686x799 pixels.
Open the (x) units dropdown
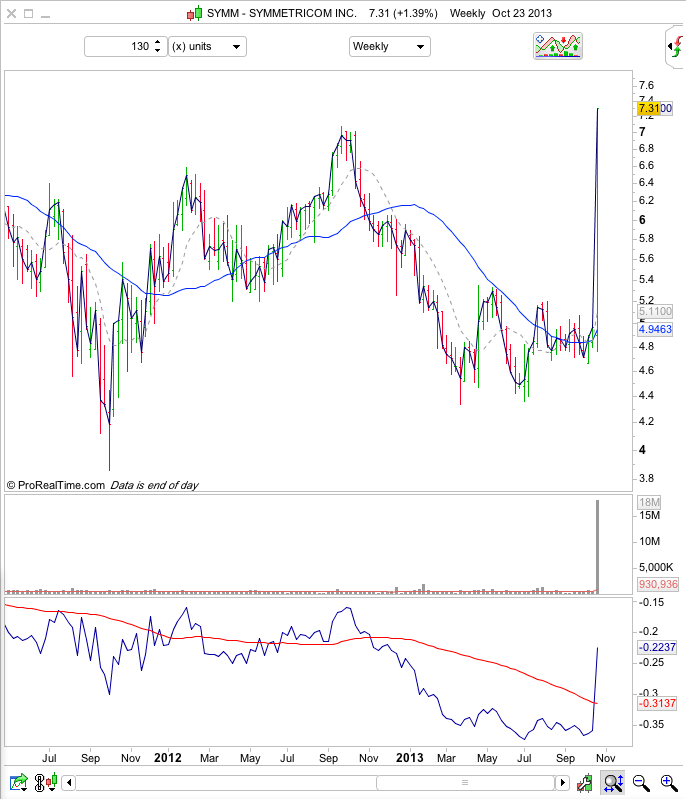(x=207, y=46)
